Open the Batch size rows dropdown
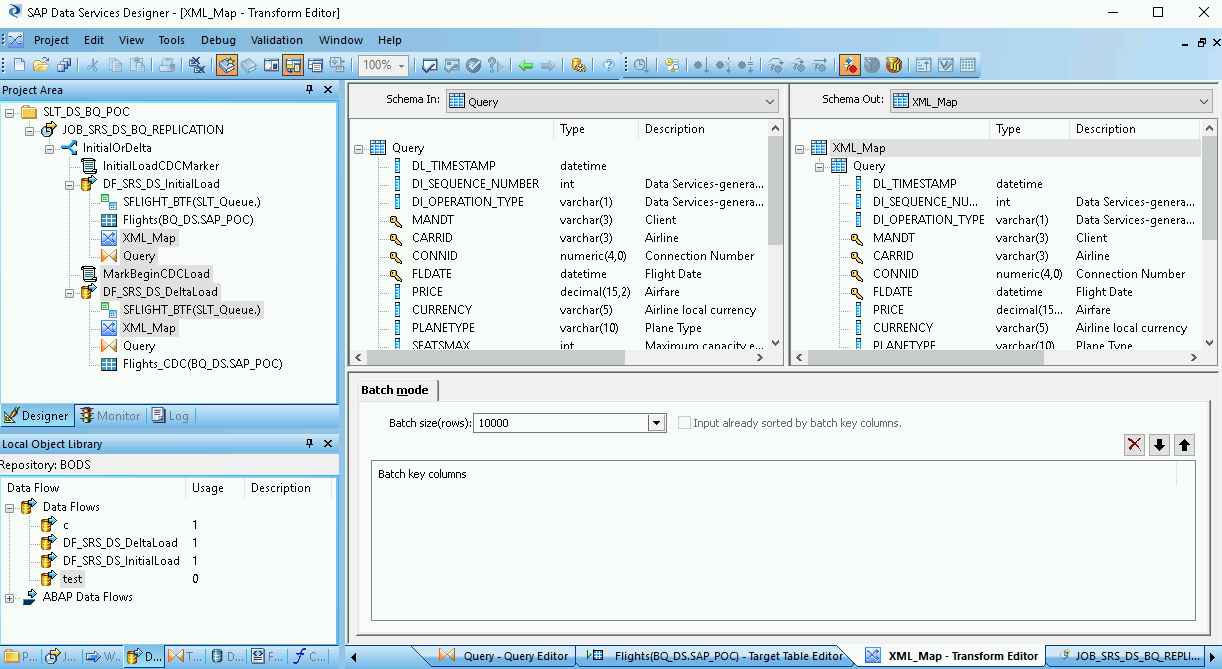 click(657, 423)
